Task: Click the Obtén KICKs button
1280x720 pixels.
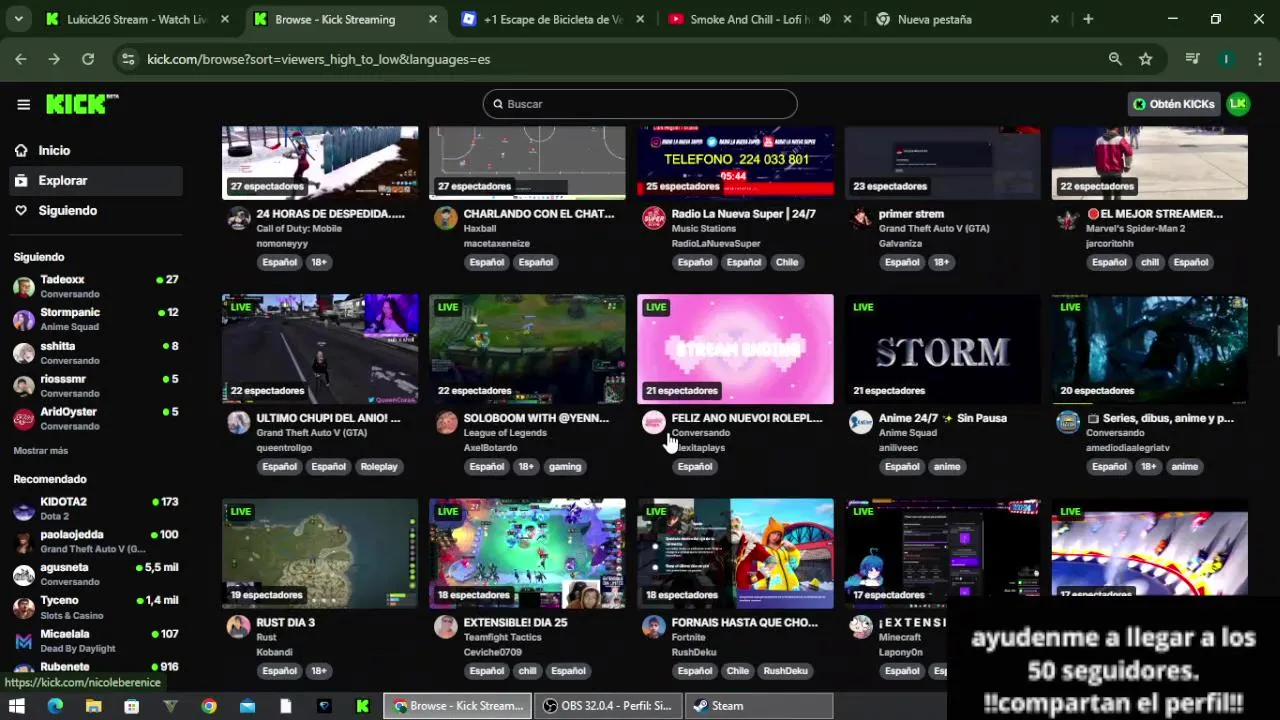Action: click(x=1174, y=104)
